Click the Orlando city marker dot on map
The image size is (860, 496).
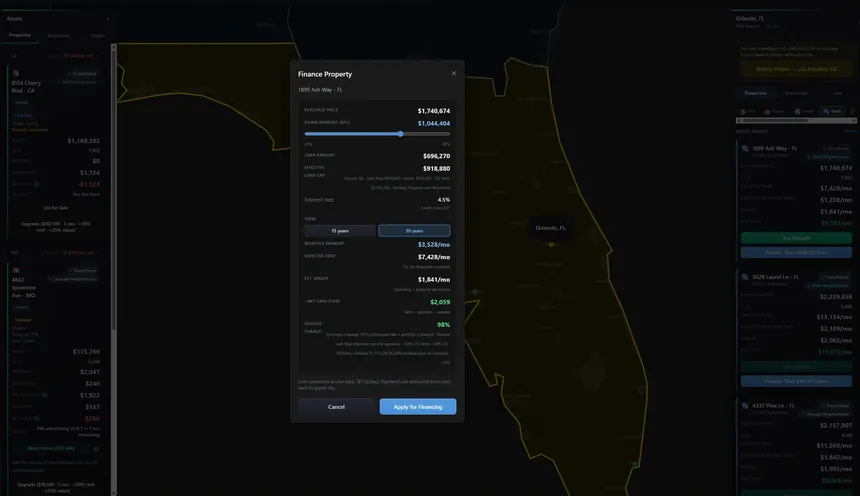click(551, 245)
